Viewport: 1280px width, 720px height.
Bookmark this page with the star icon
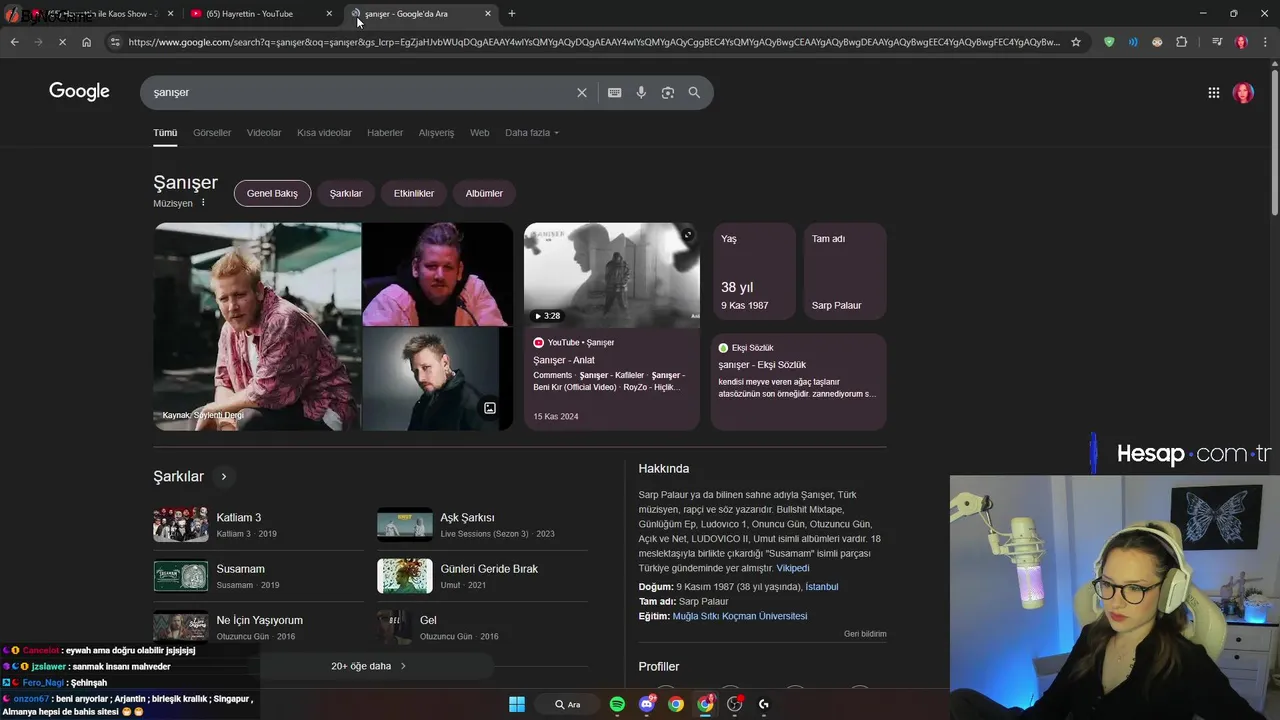pos(1076,42)
